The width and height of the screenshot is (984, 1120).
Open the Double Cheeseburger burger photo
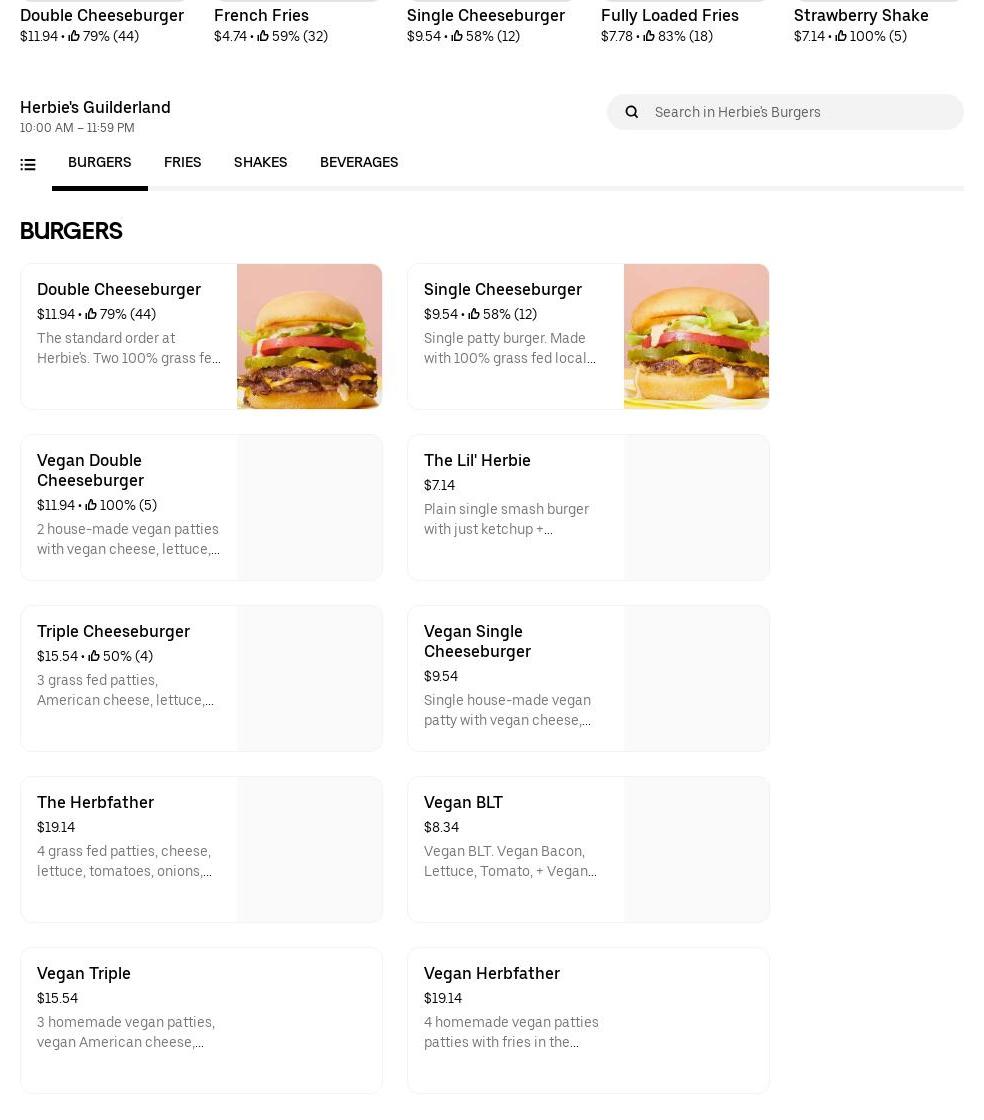[309, 336]
